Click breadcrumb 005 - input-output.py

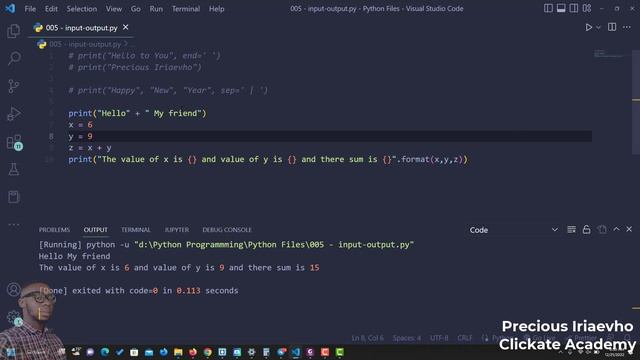pyautogui.click(x=85, y=44)
